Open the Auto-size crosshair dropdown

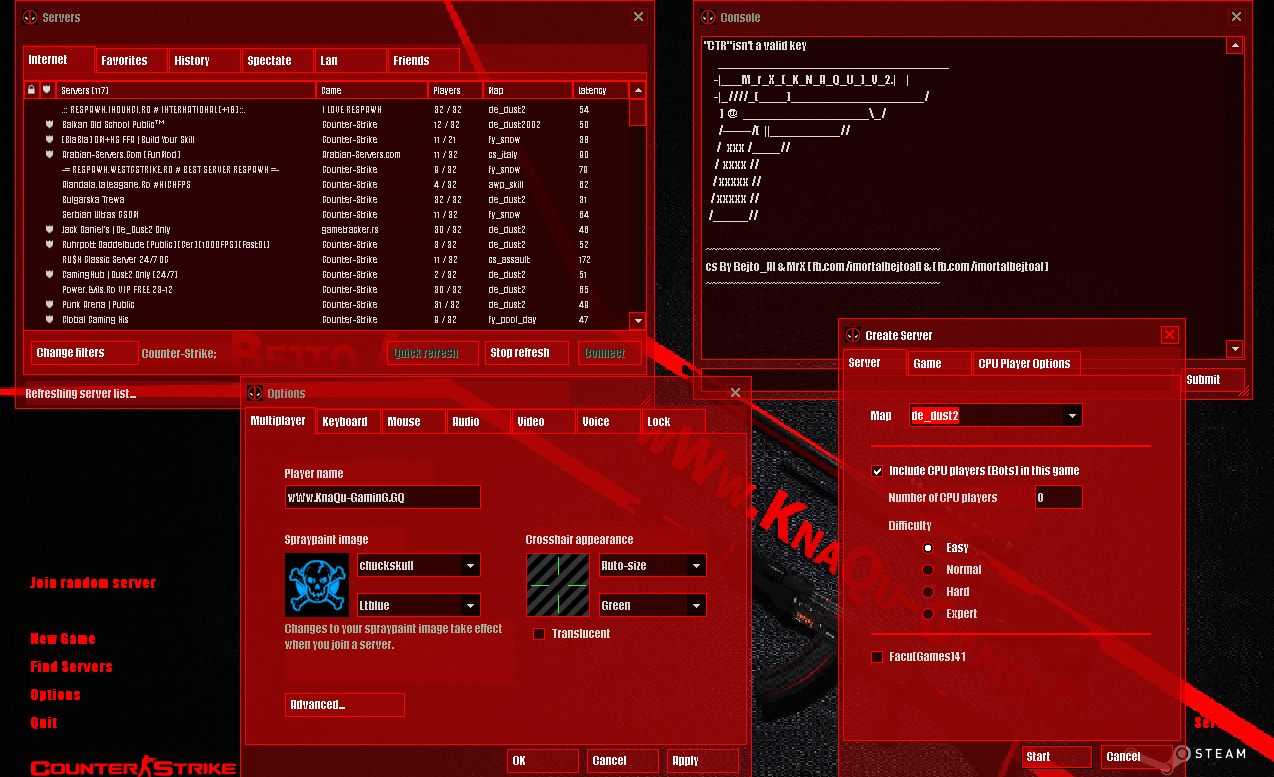[653, 566]
